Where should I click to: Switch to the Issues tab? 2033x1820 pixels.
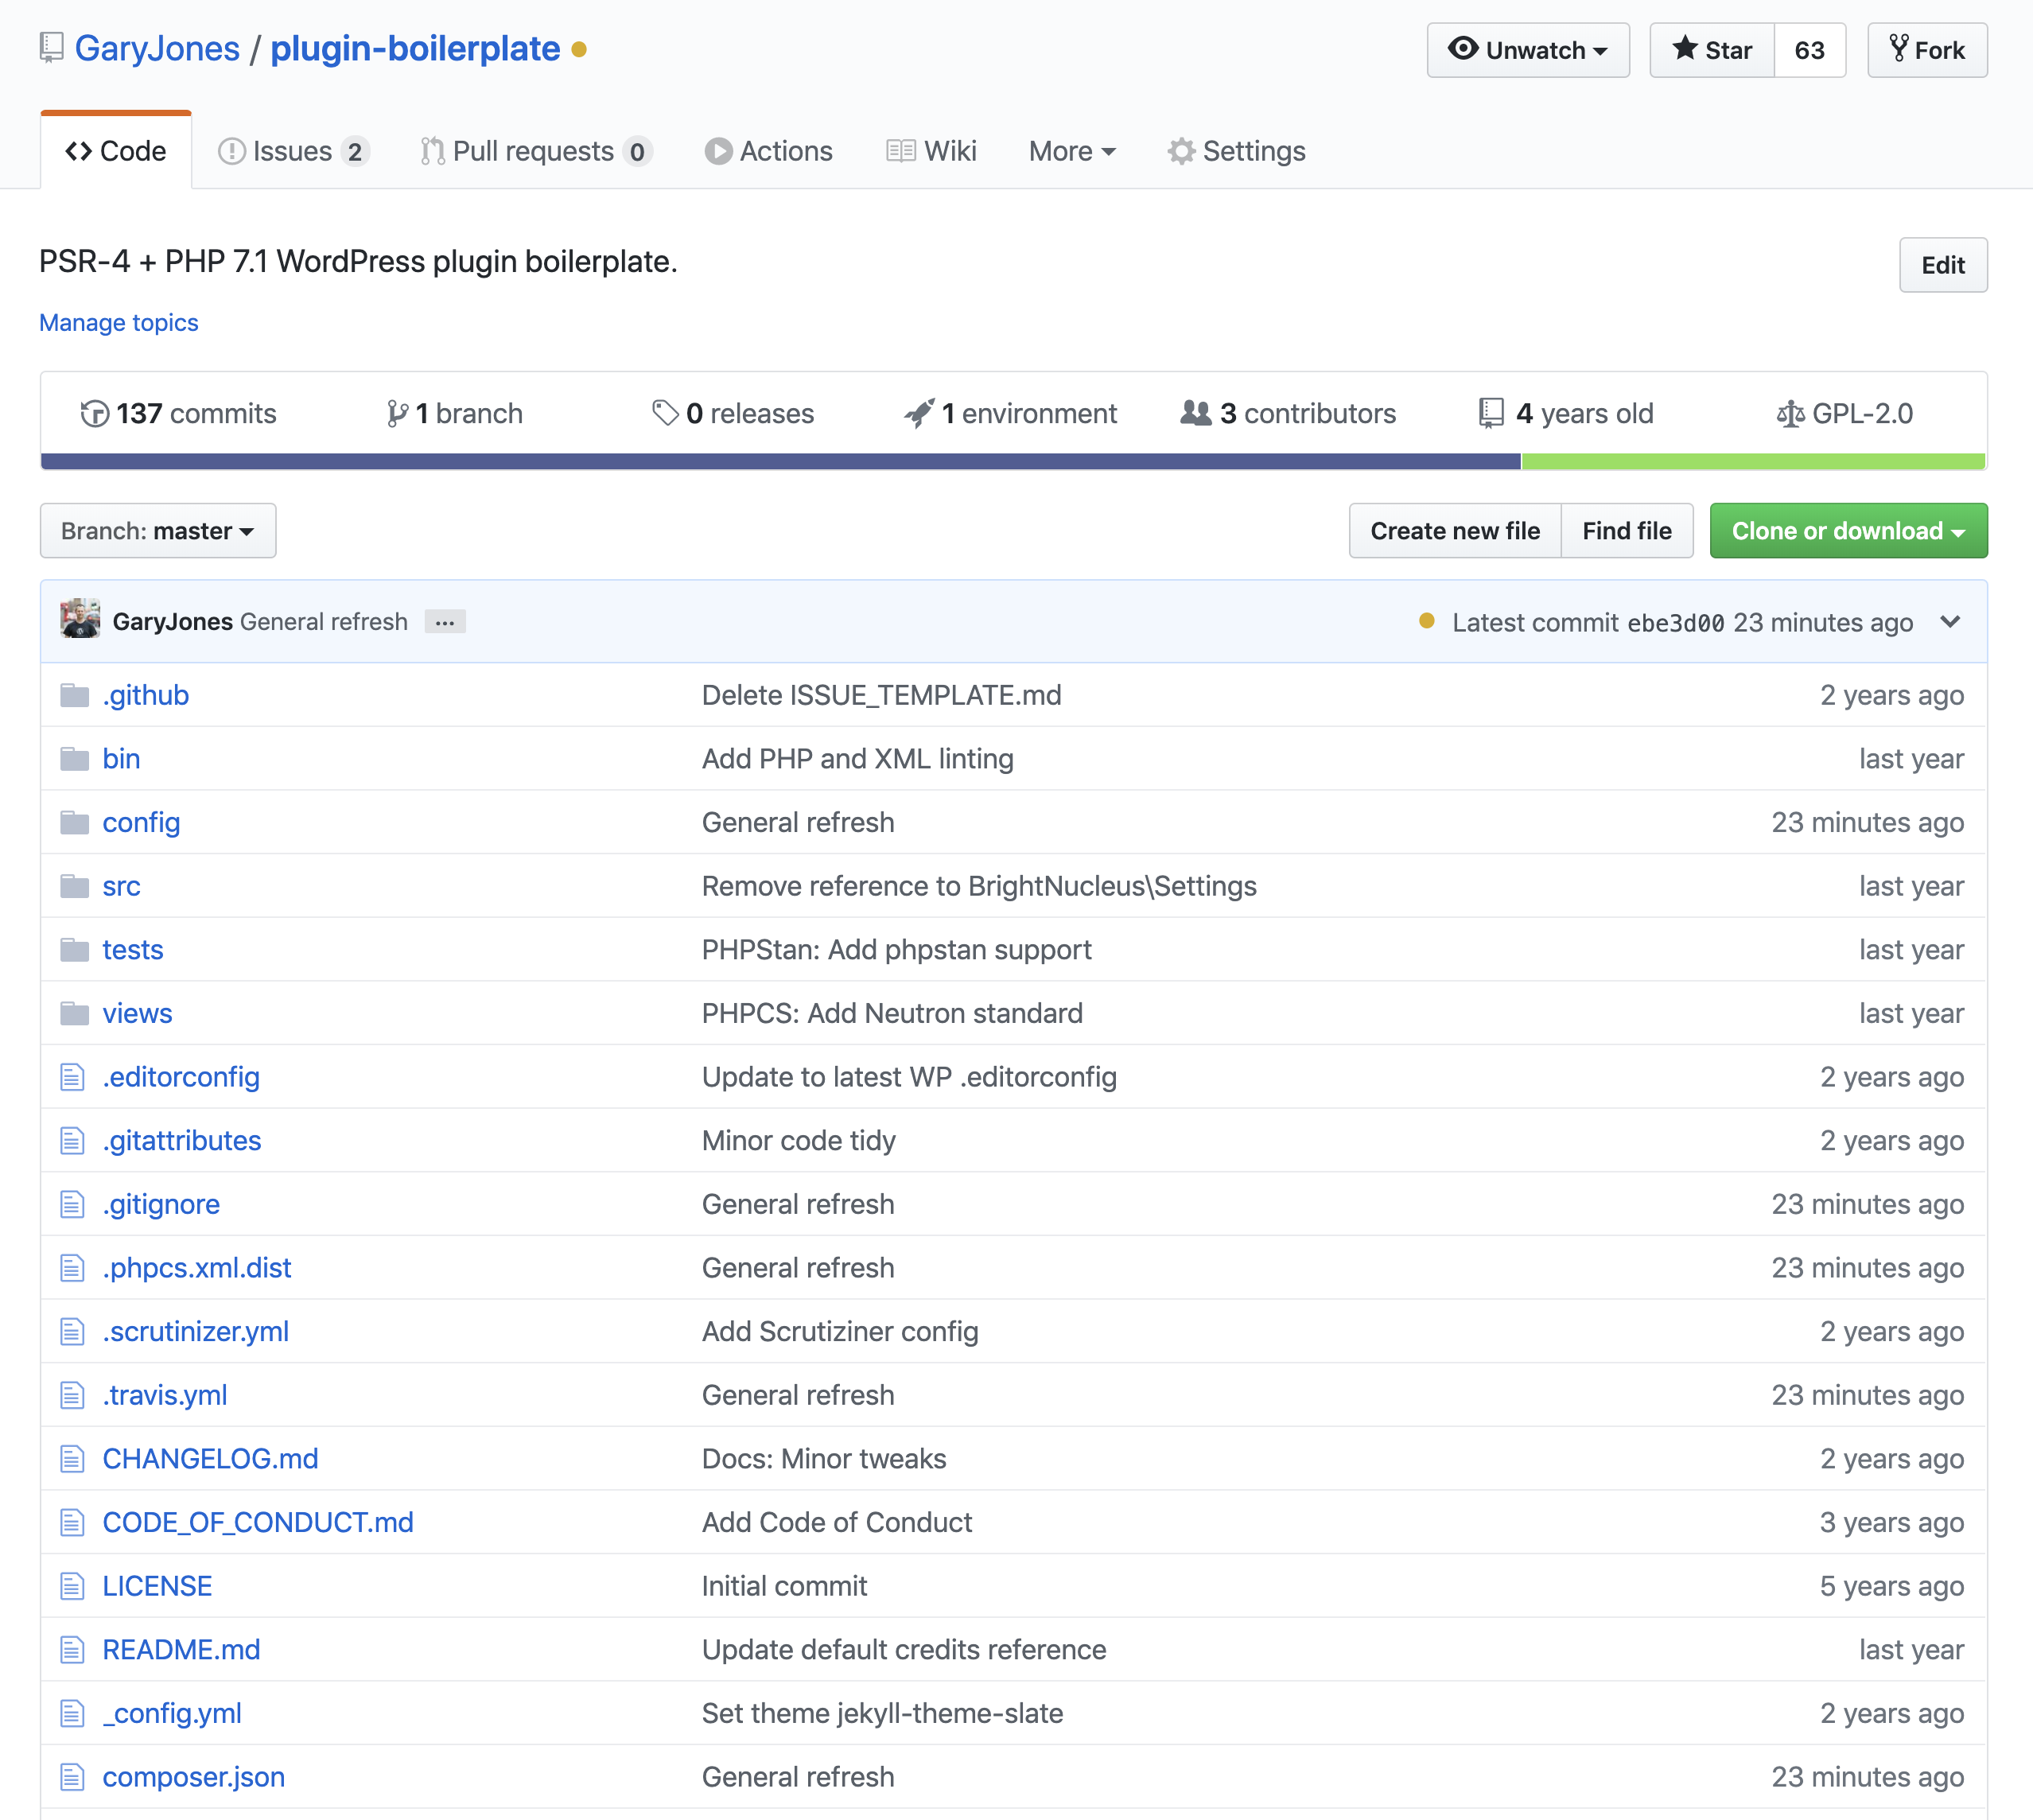click(293, 151)
